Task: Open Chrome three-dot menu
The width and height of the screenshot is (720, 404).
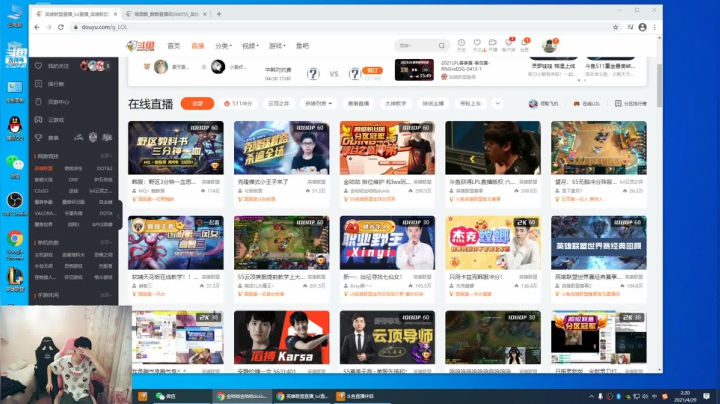Action: point(654,27)
